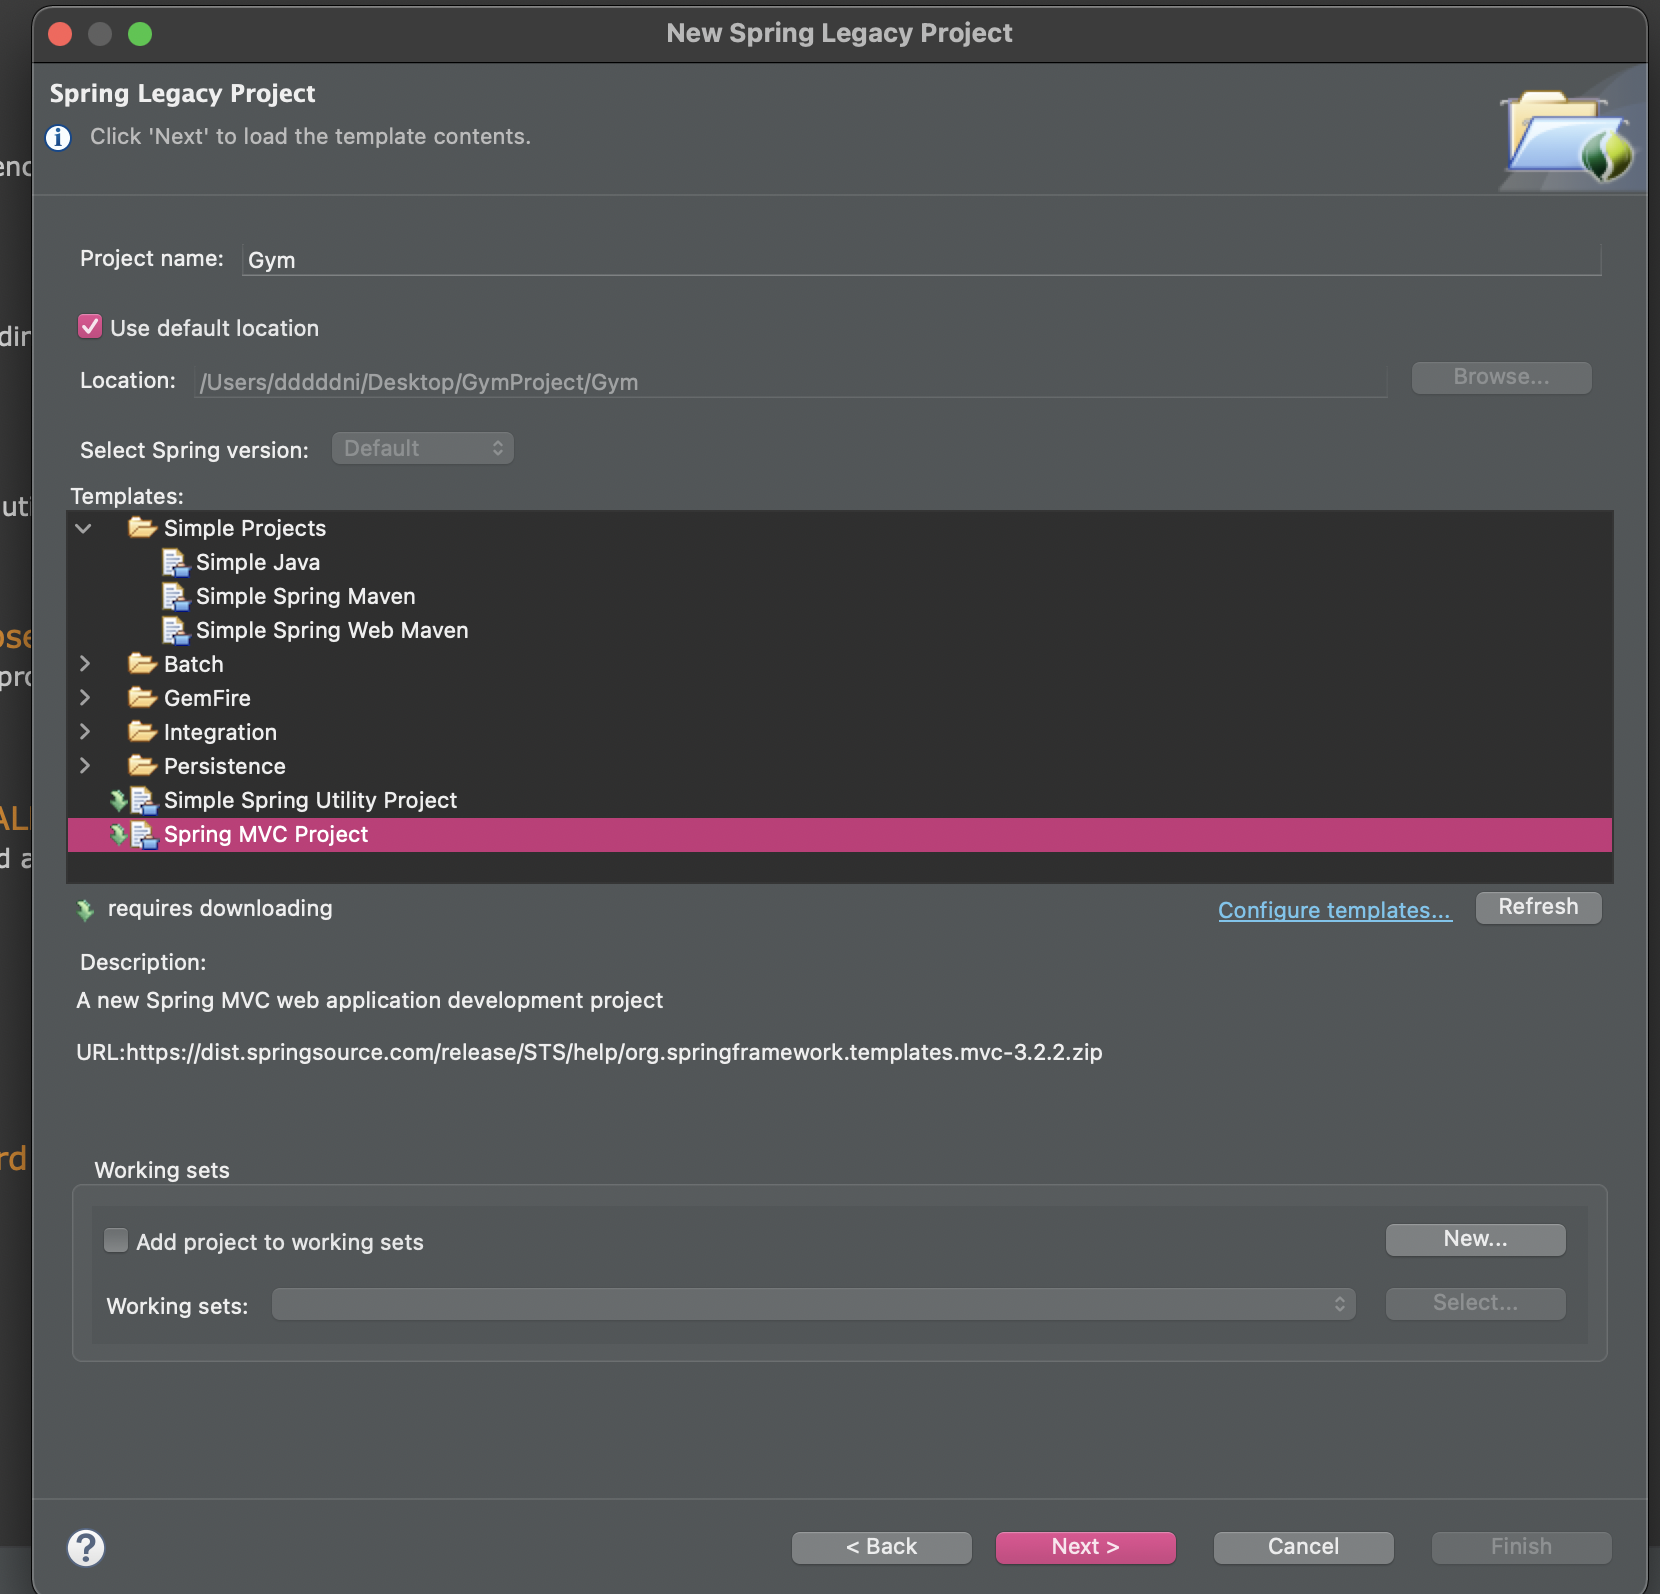
Task: Click the requires downloading legend arrow icon
Action: [85, 909]
